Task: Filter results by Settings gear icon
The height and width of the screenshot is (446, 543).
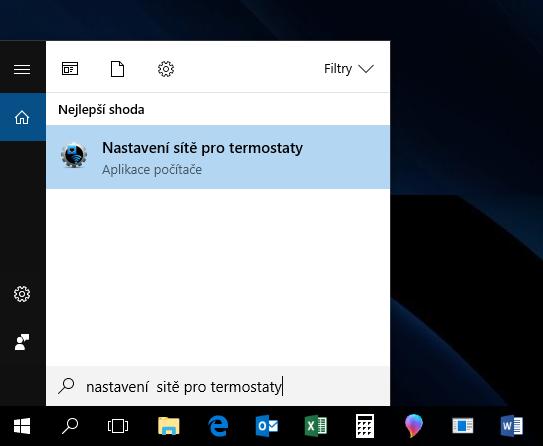Action: (166, 69)
